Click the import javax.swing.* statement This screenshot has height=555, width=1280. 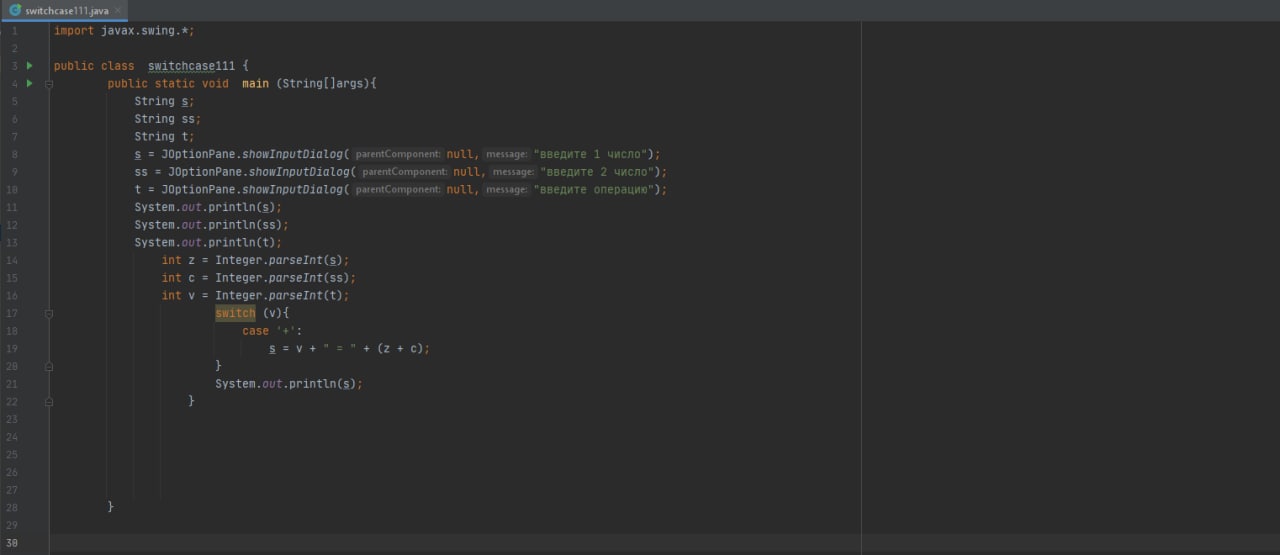124,31
